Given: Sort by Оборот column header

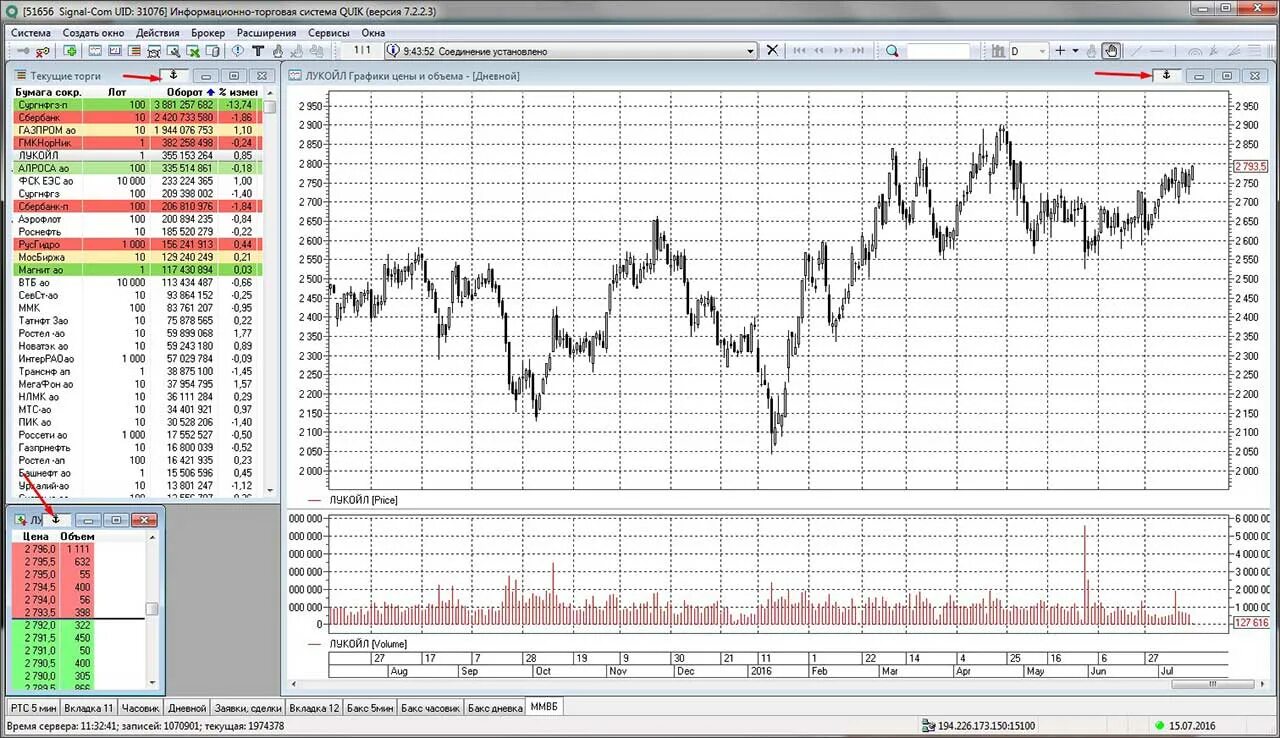Looking at the screenshot, I should pyautogui.click(x=185, y=92).
